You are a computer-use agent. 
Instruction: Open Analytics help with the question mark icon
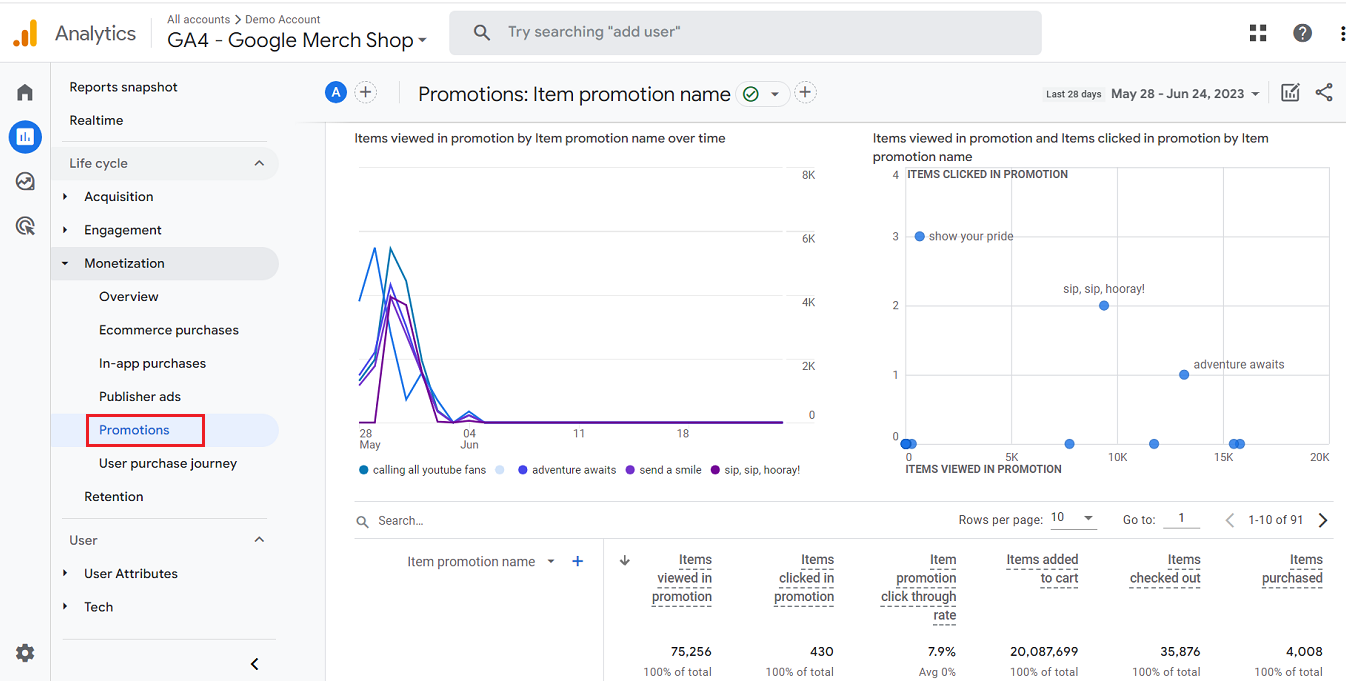1302,32
